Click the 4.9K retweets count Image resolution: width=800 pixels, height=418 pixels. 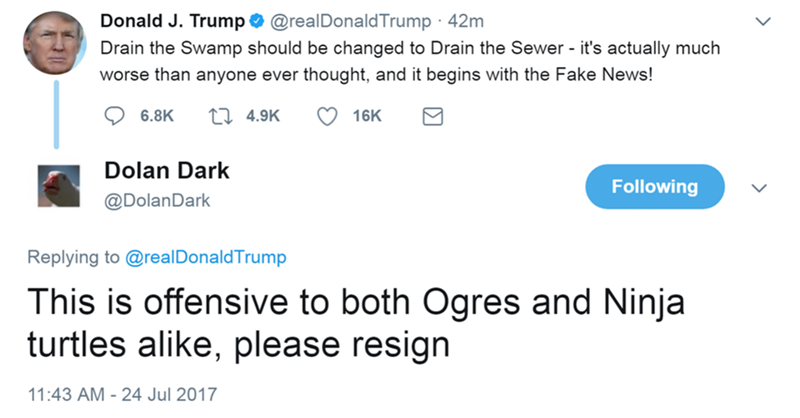tap(262, 117)
